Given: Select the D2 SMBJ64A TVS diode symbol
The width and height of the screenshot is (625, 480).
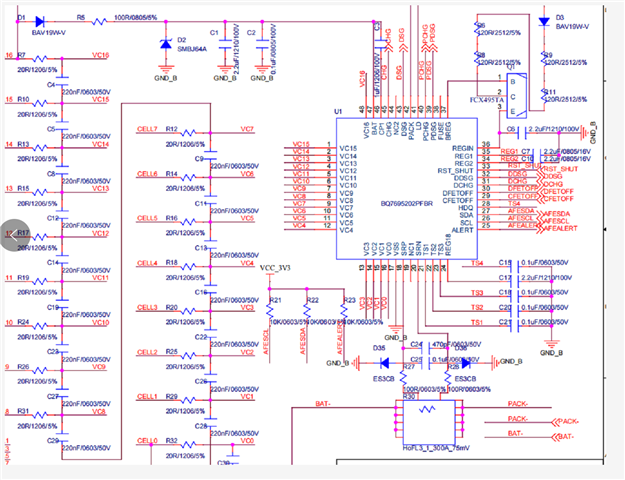Looking at the screenshot, I should click(x=165, y=43).
